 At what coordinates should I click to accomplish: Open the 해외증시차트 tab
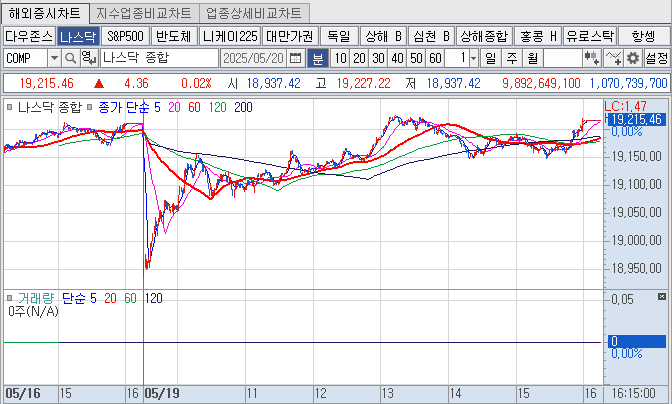point(45,13)
